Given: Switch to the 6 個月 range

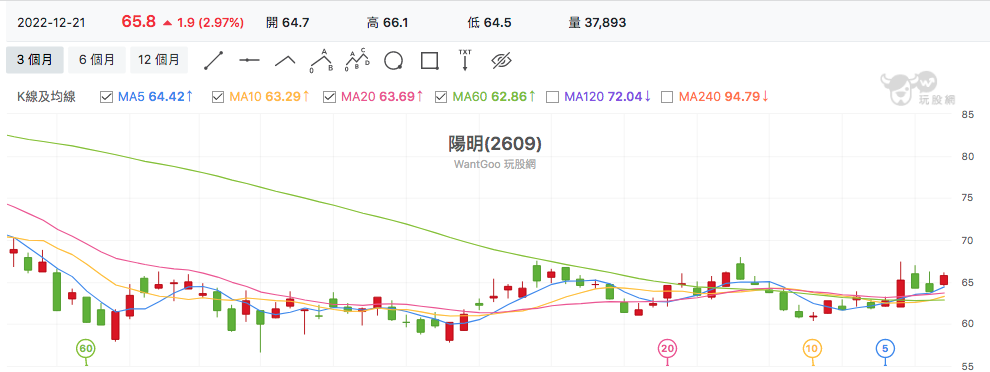Looking at the screenshot, I should click(x=97, y=60).
